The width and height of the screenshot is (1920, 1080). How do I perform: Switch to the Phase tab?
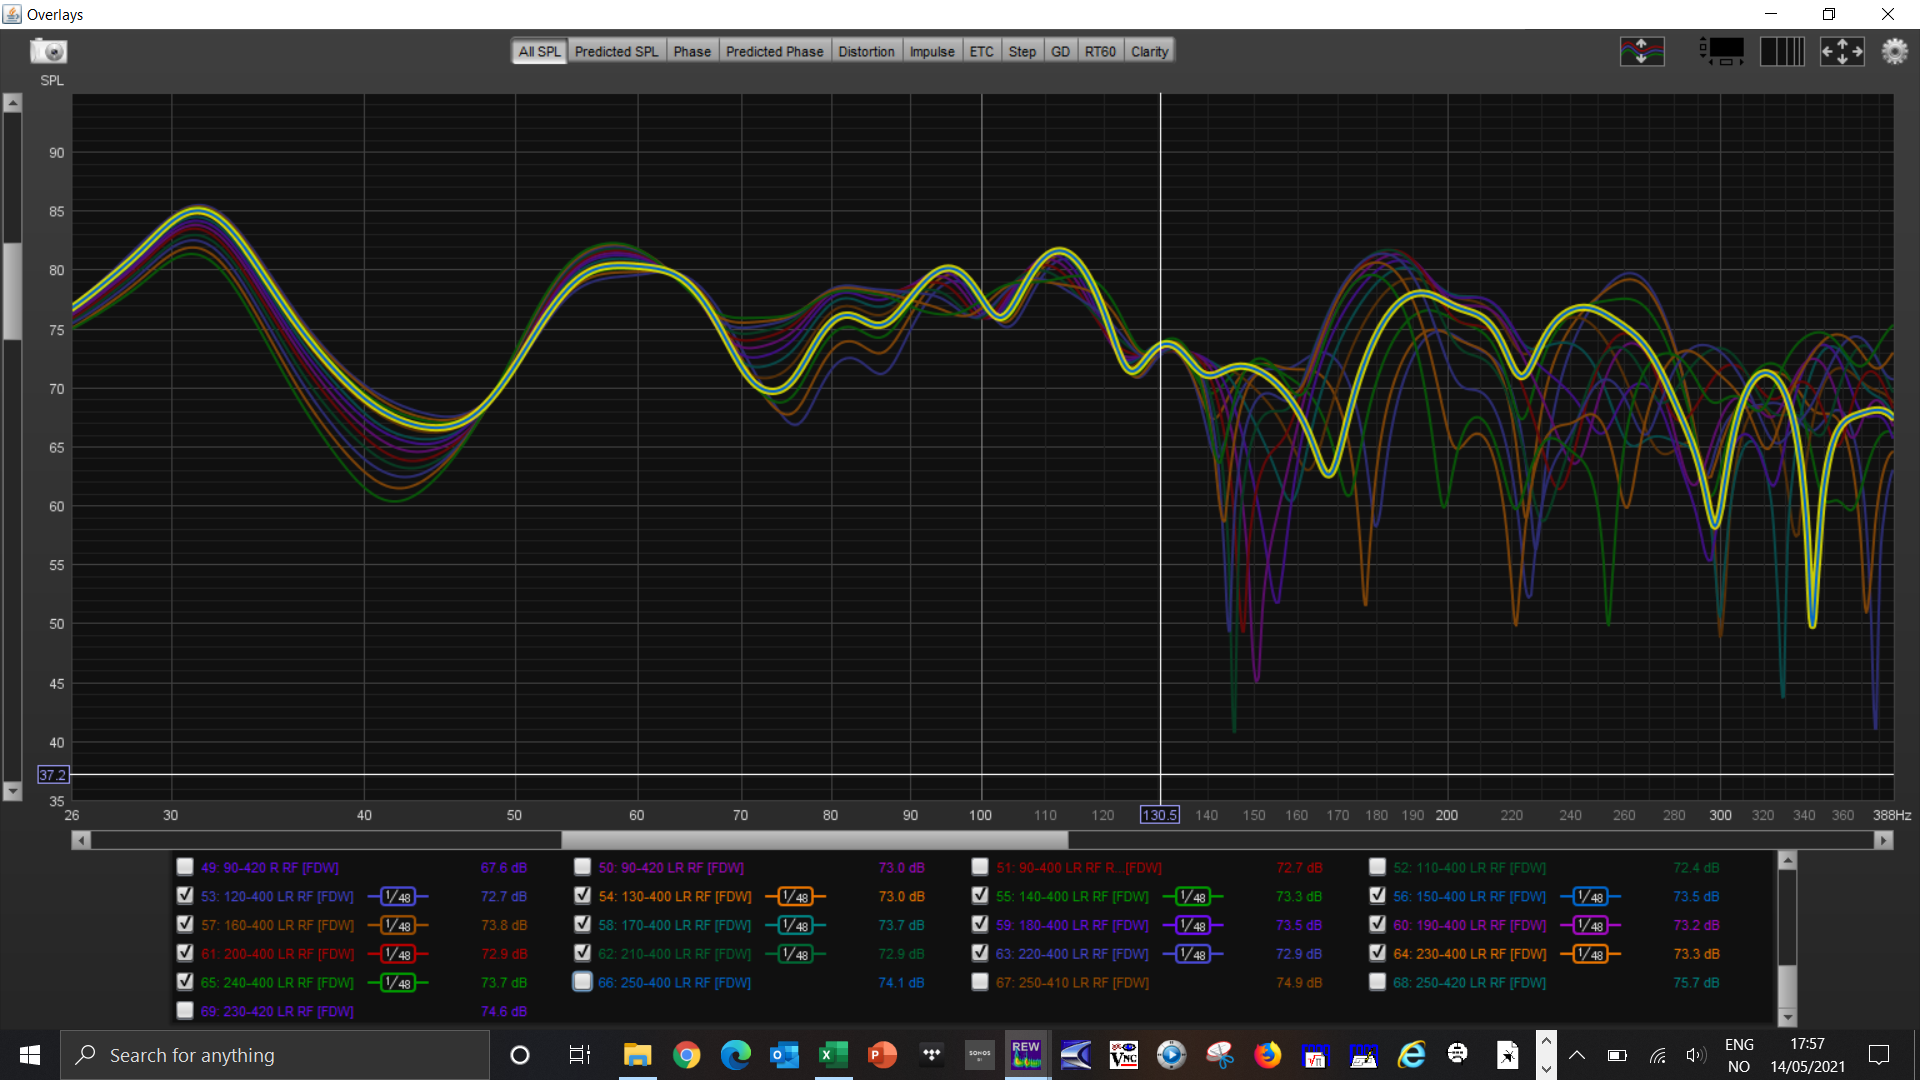pos(692,51)
